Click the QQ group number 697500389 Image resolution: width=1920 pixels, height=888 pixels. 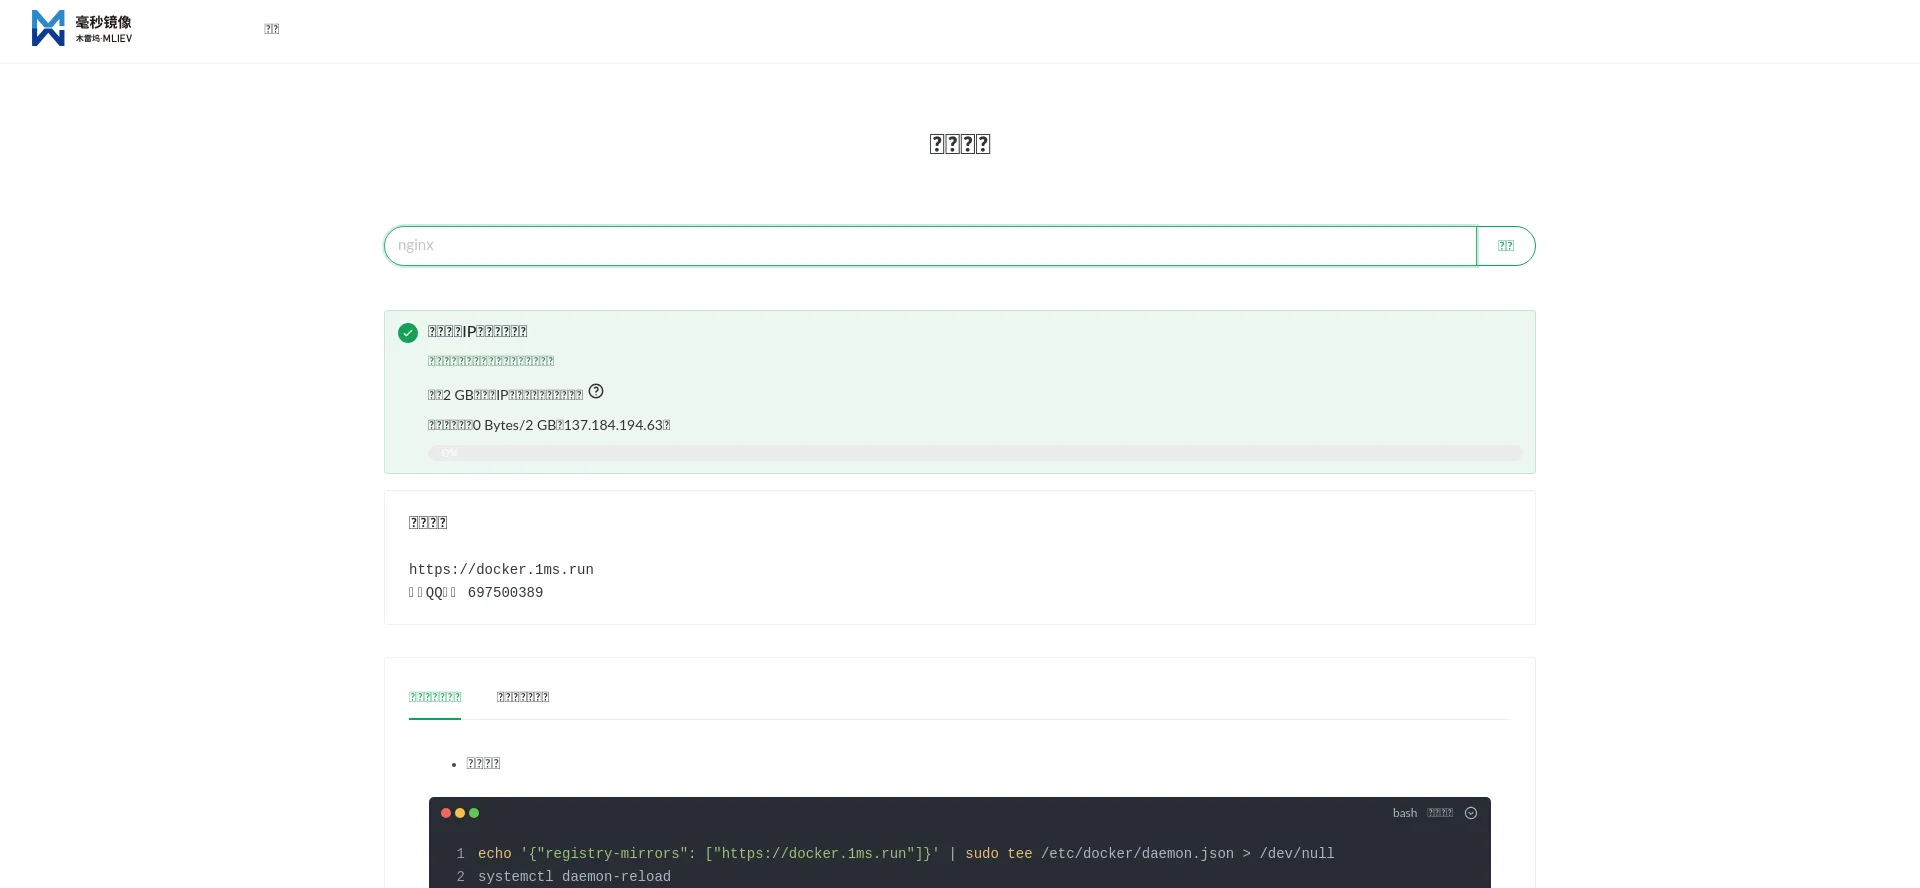point(505,593)
